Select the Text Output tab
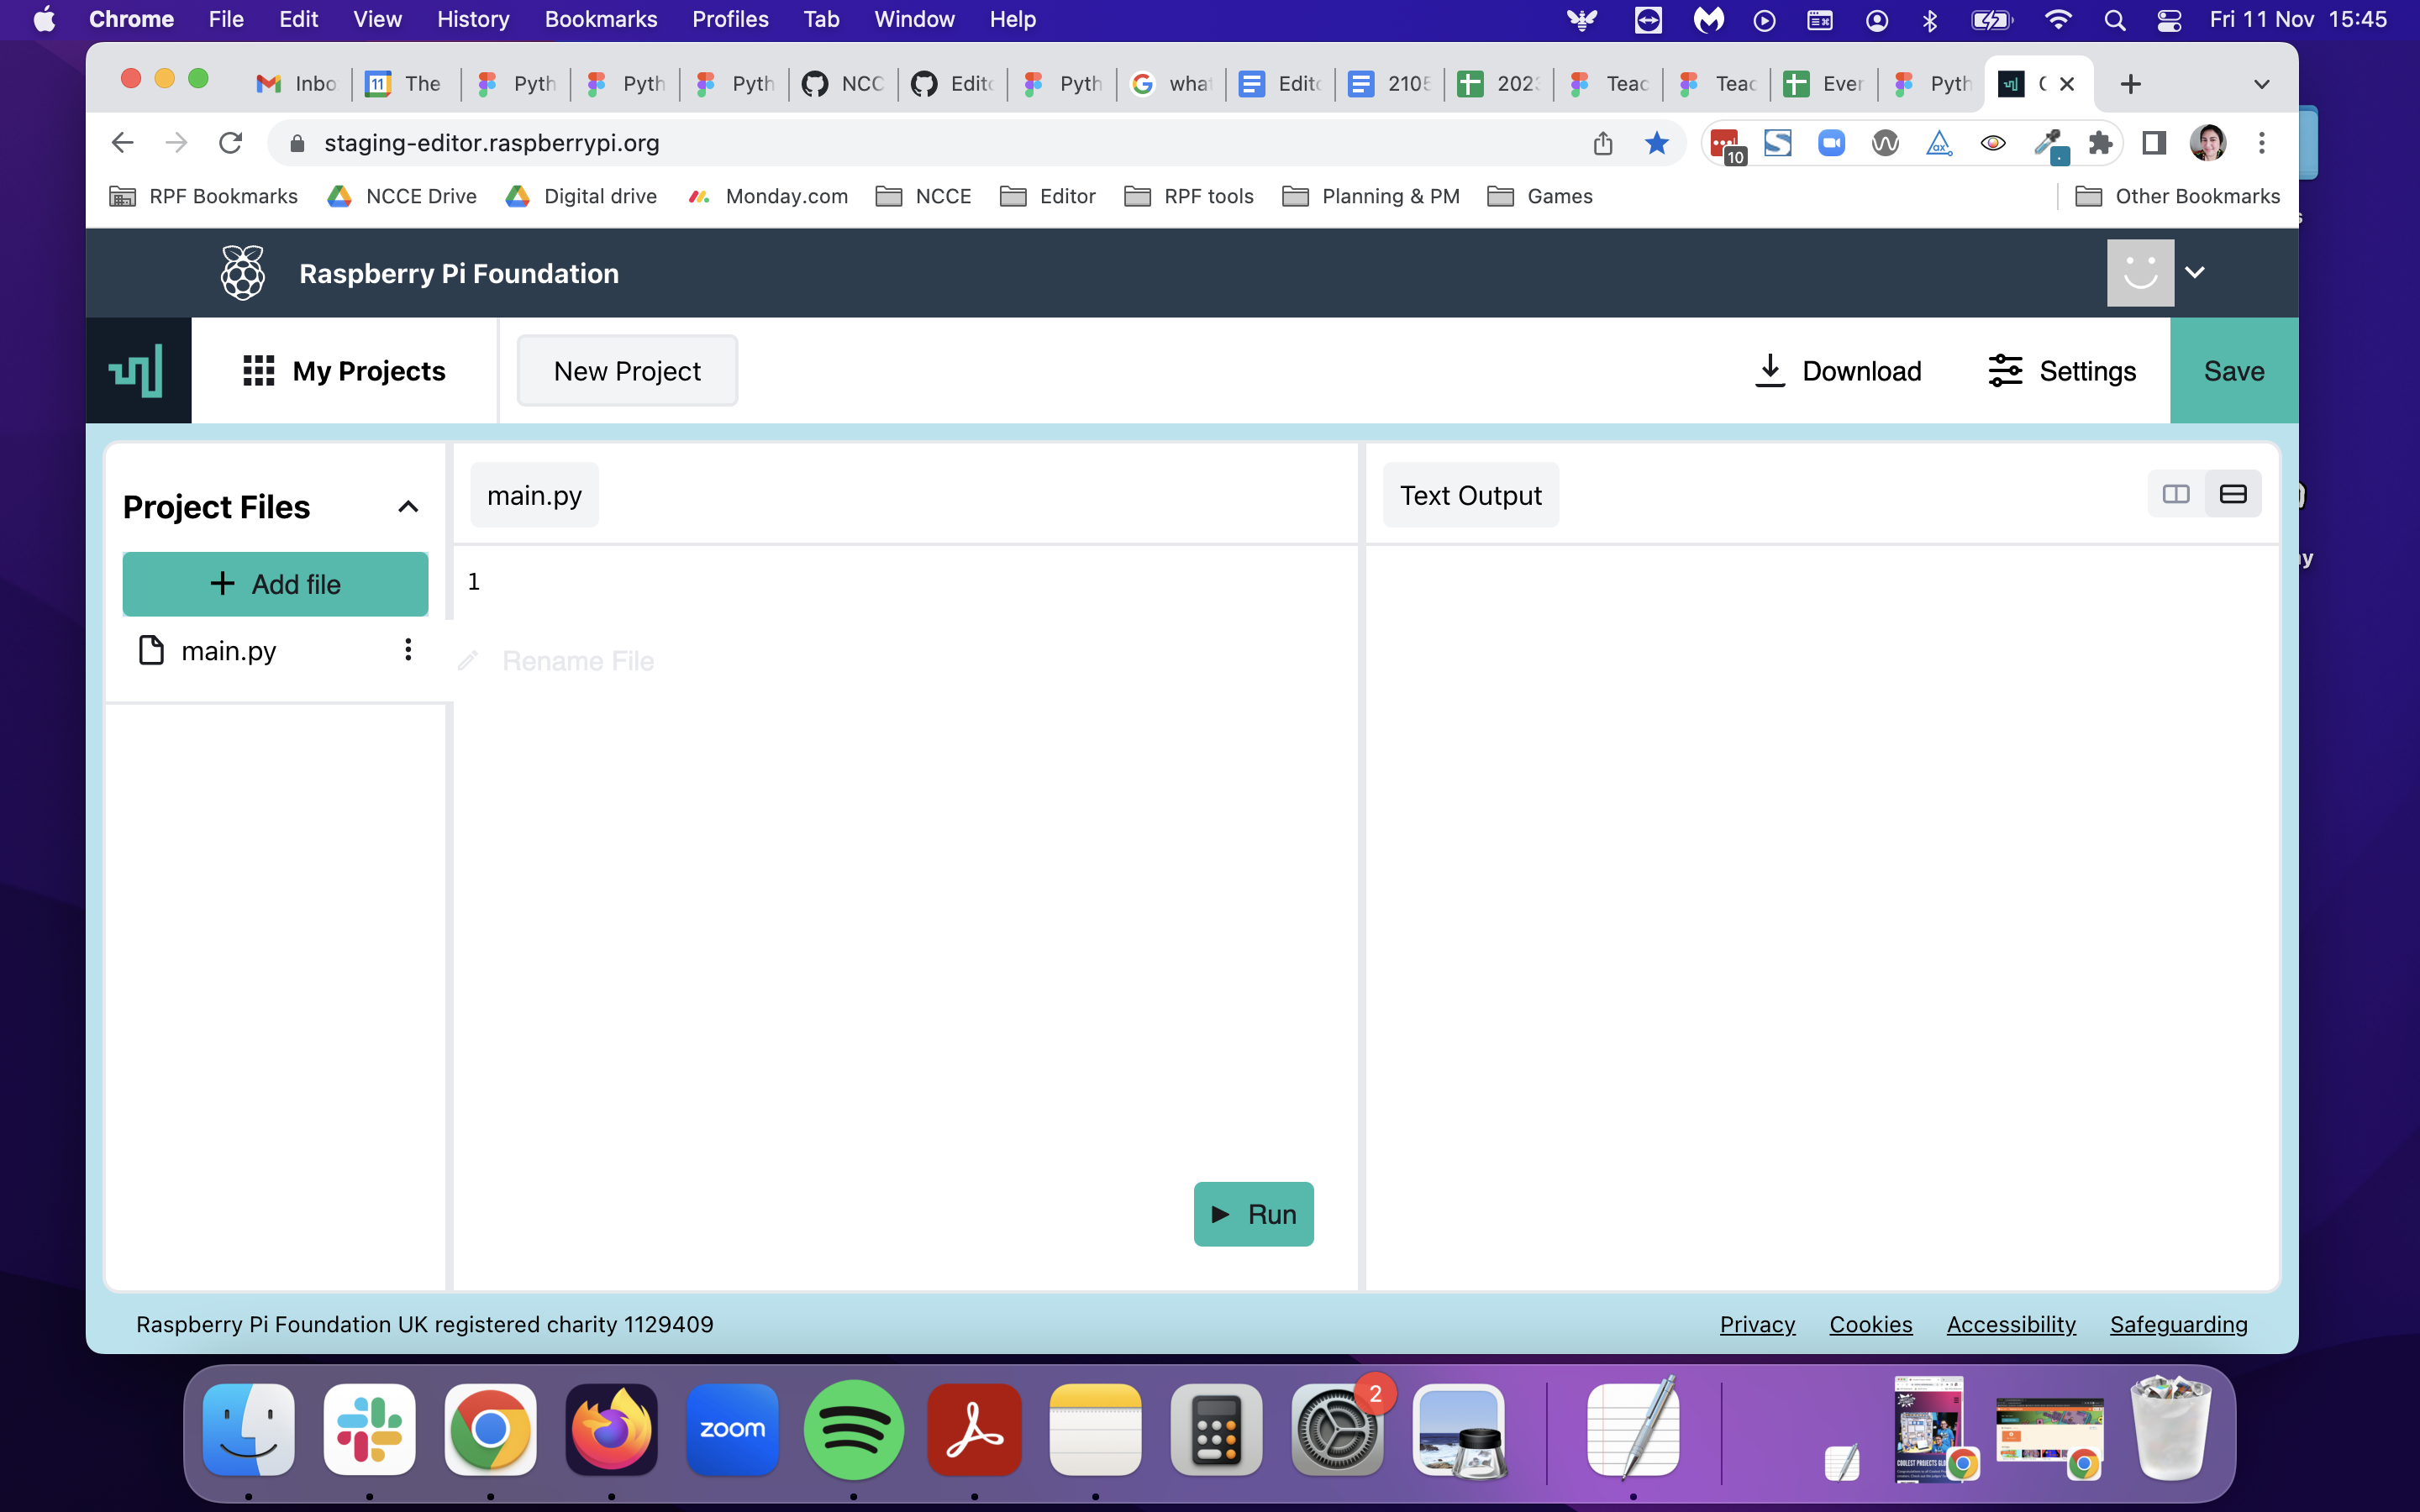The height and width of the screenshot is (1512, 2420). pos(1469,495)
